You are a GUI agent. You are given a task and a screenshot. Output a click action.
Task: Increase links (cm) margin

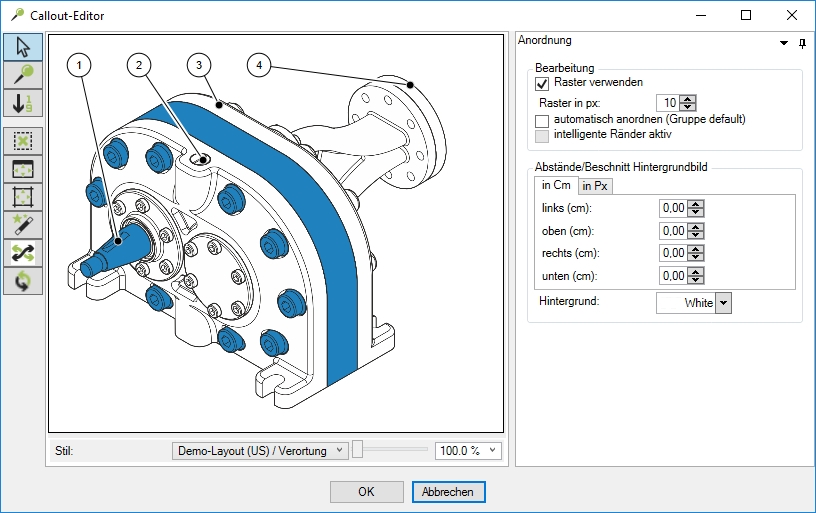click(x=696, y=204)
